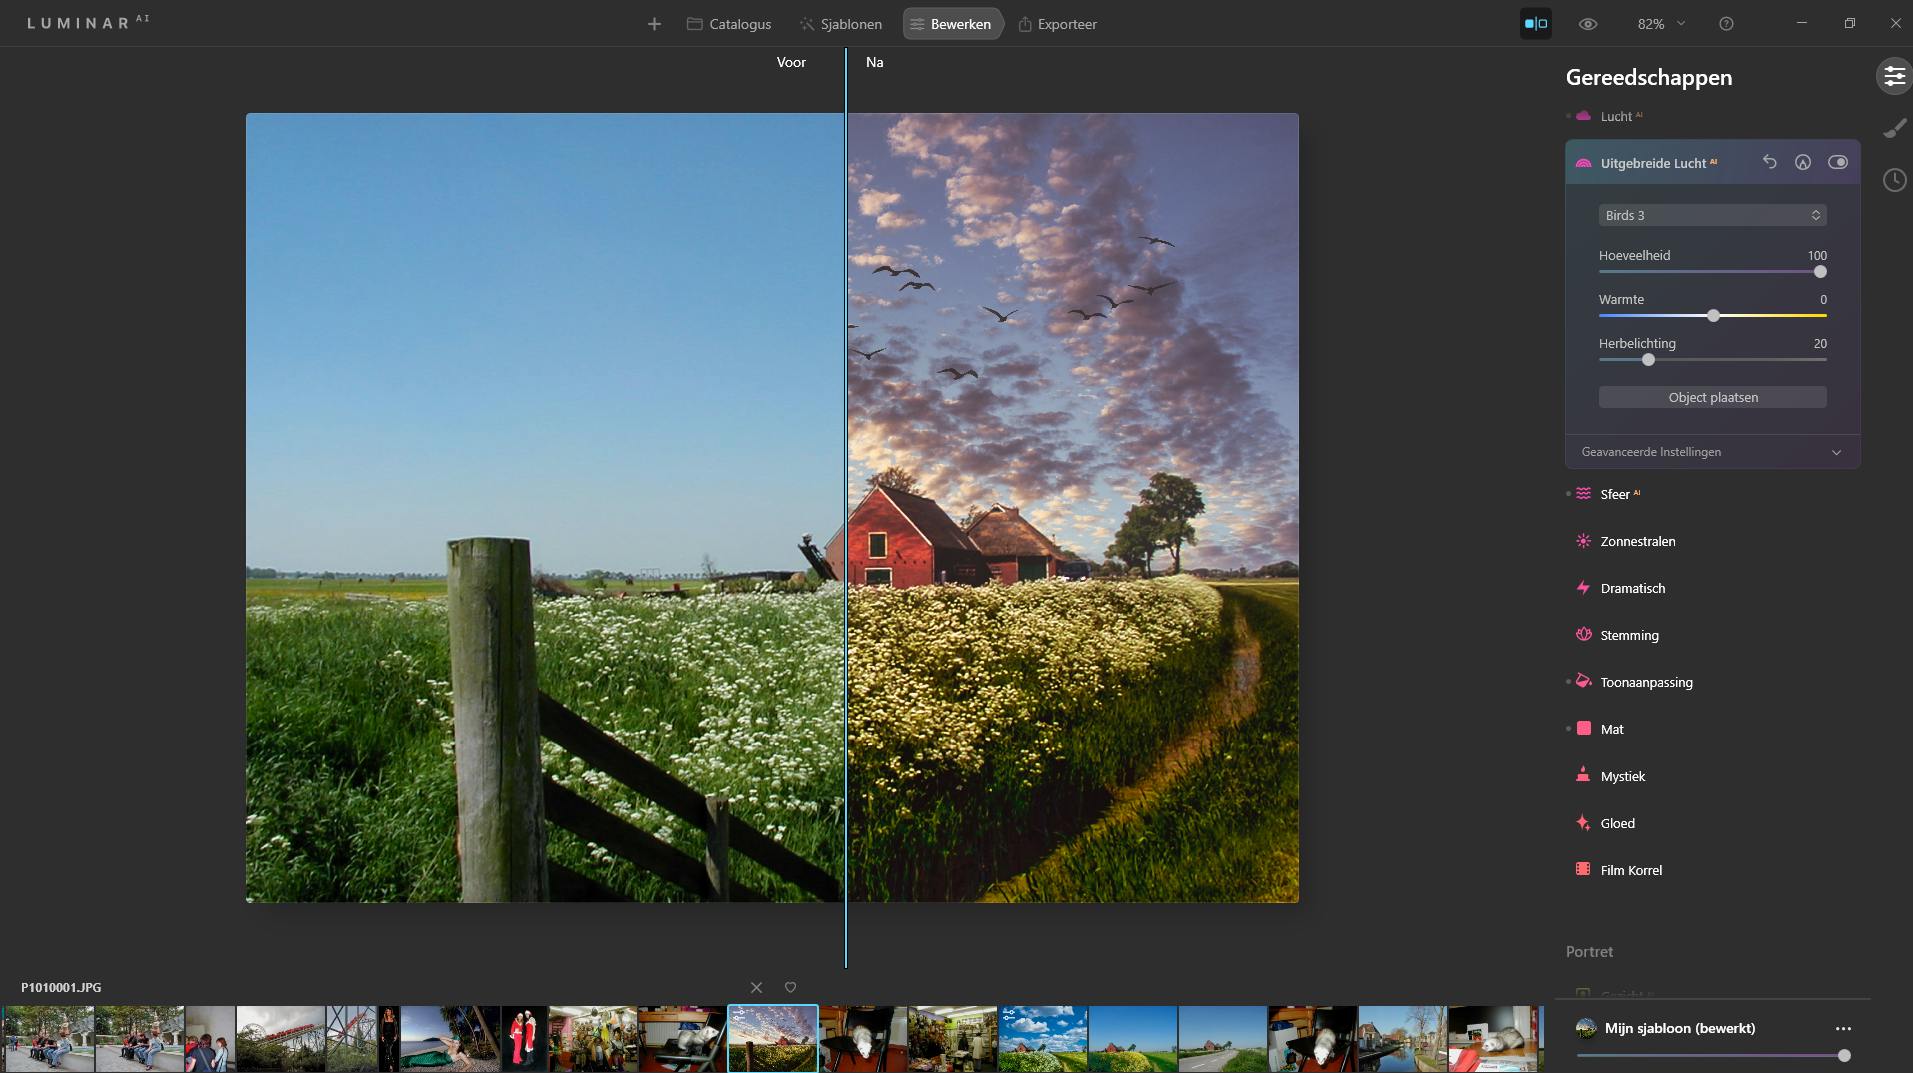Open the Birds 3 object dropdown
This screenshot has width=1913, height=1073.
click(x=1712, y=215)
